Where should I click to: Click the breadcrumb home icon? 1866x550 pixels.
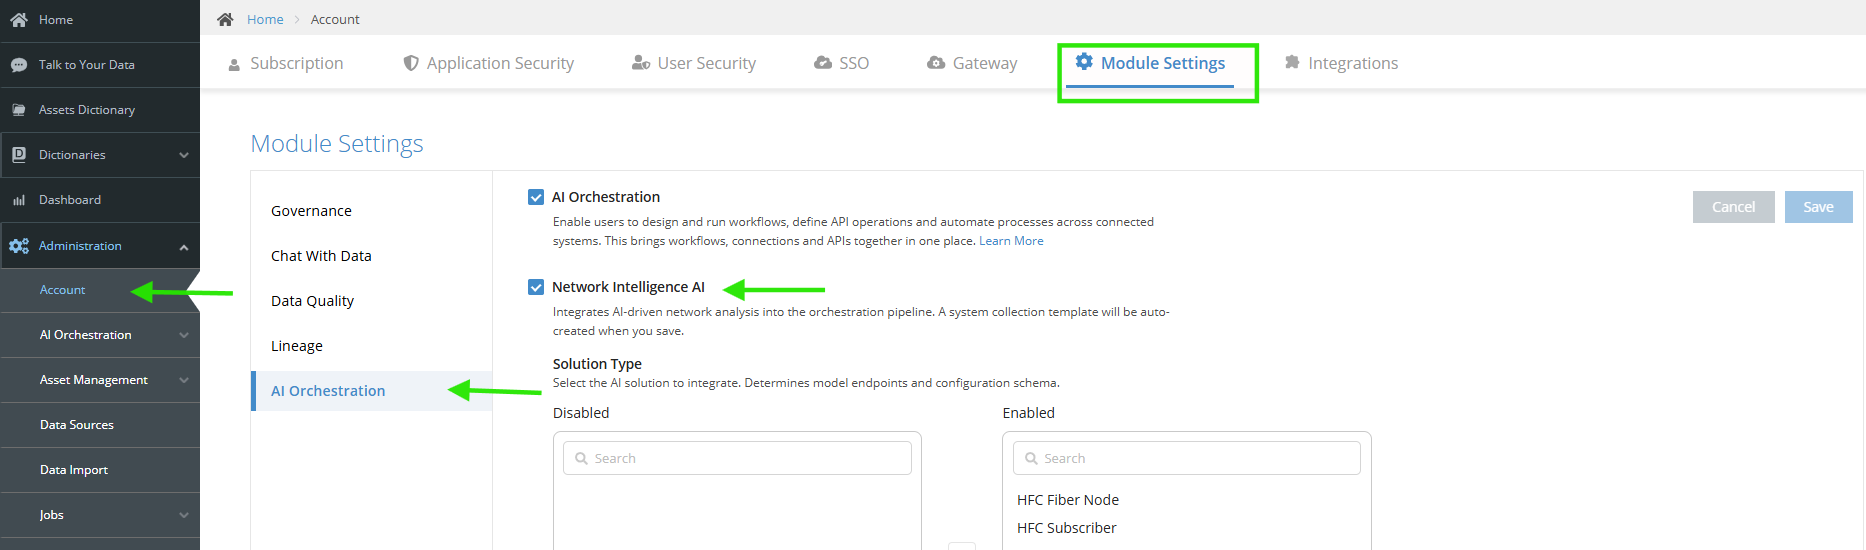tap(225, 19)
